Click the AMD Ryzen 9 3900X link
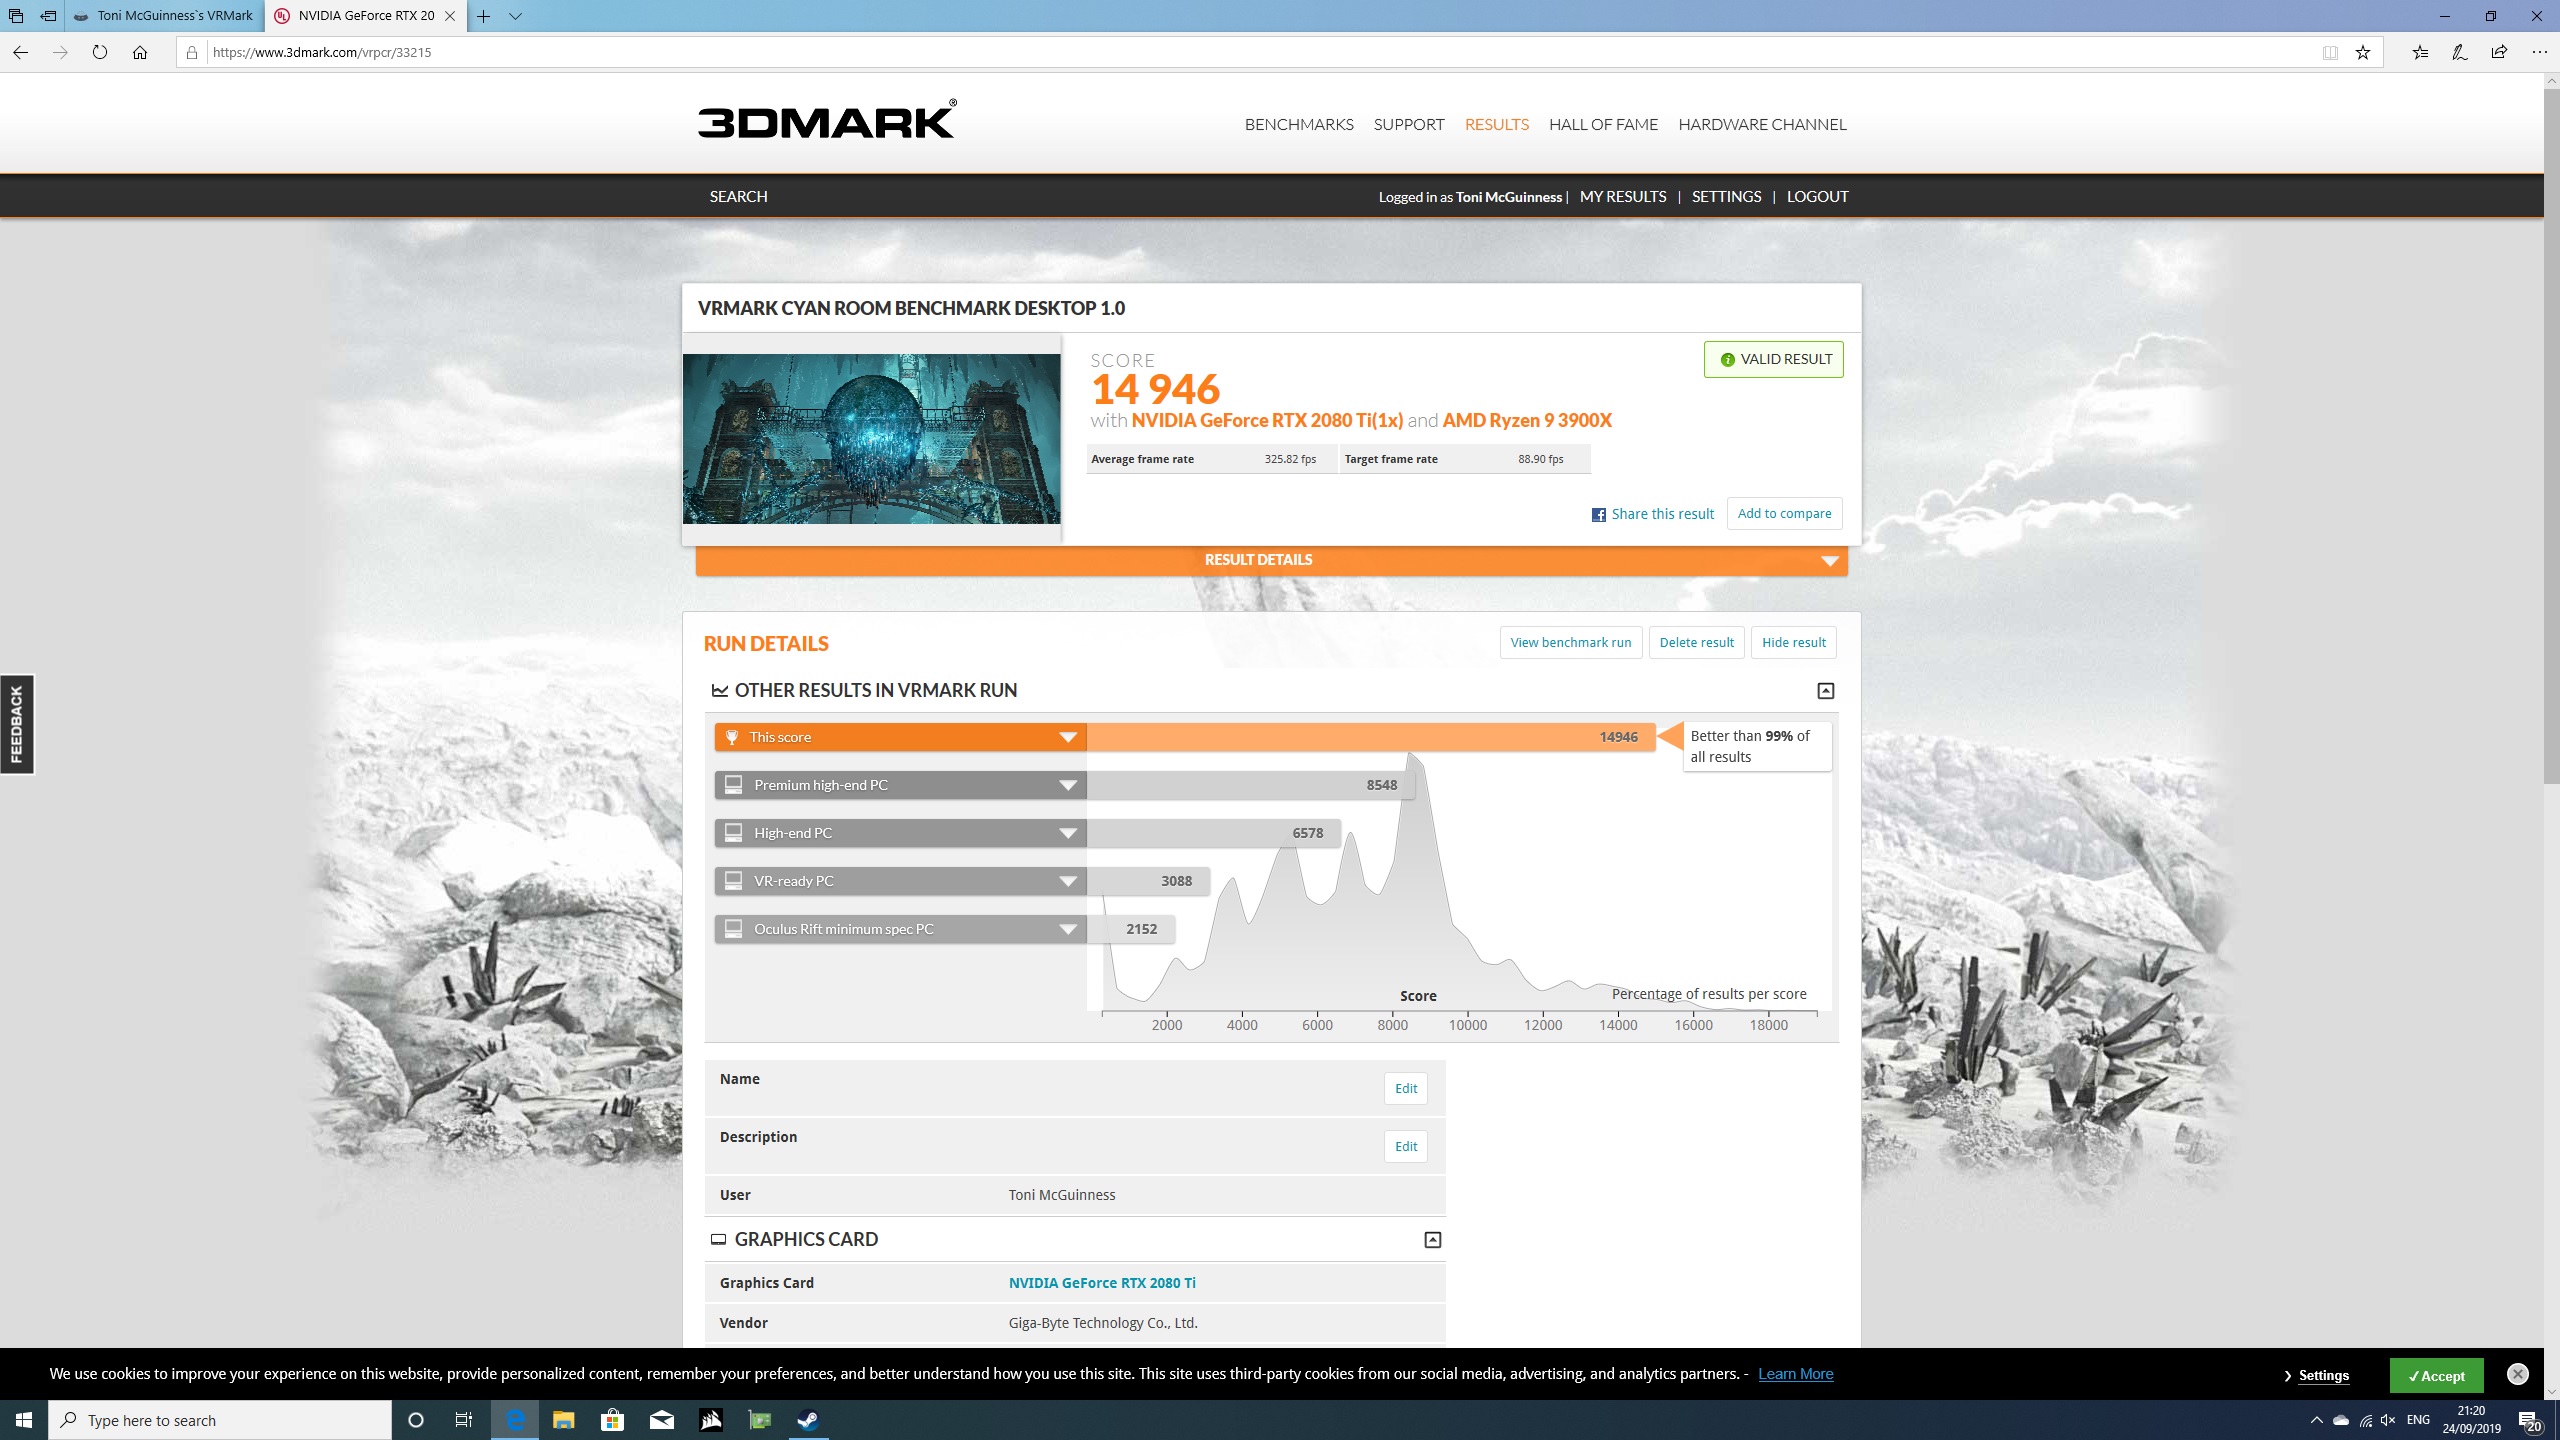Viewport: 2560px width, 1440px height. pos(1527,420)
